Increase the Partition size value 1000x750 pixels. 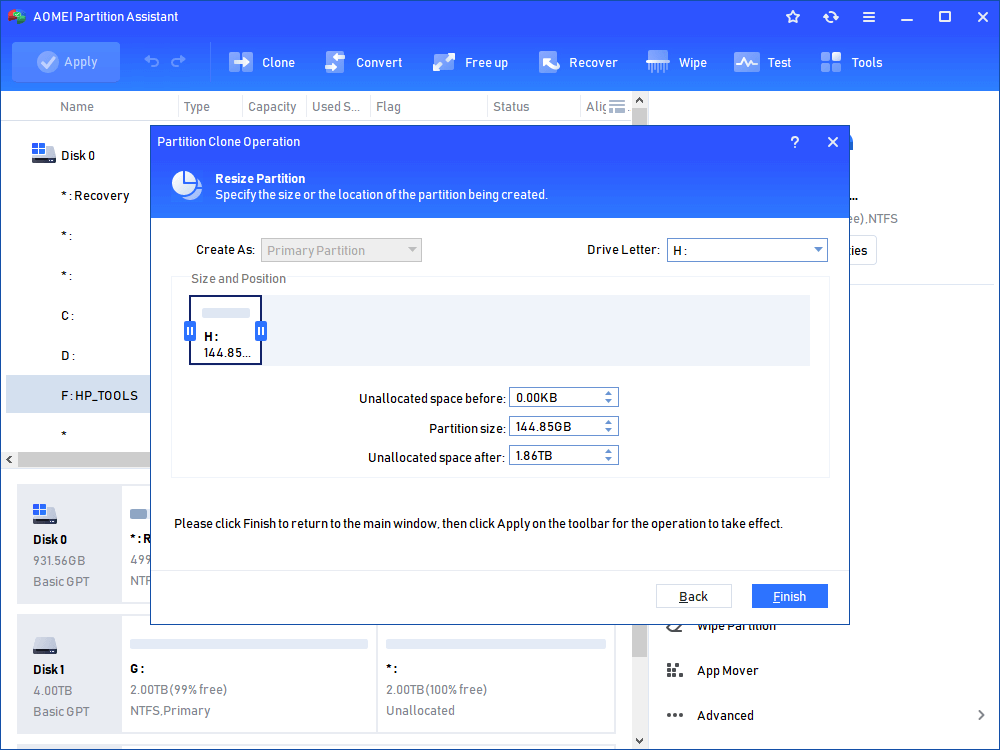tap(608, 422)
